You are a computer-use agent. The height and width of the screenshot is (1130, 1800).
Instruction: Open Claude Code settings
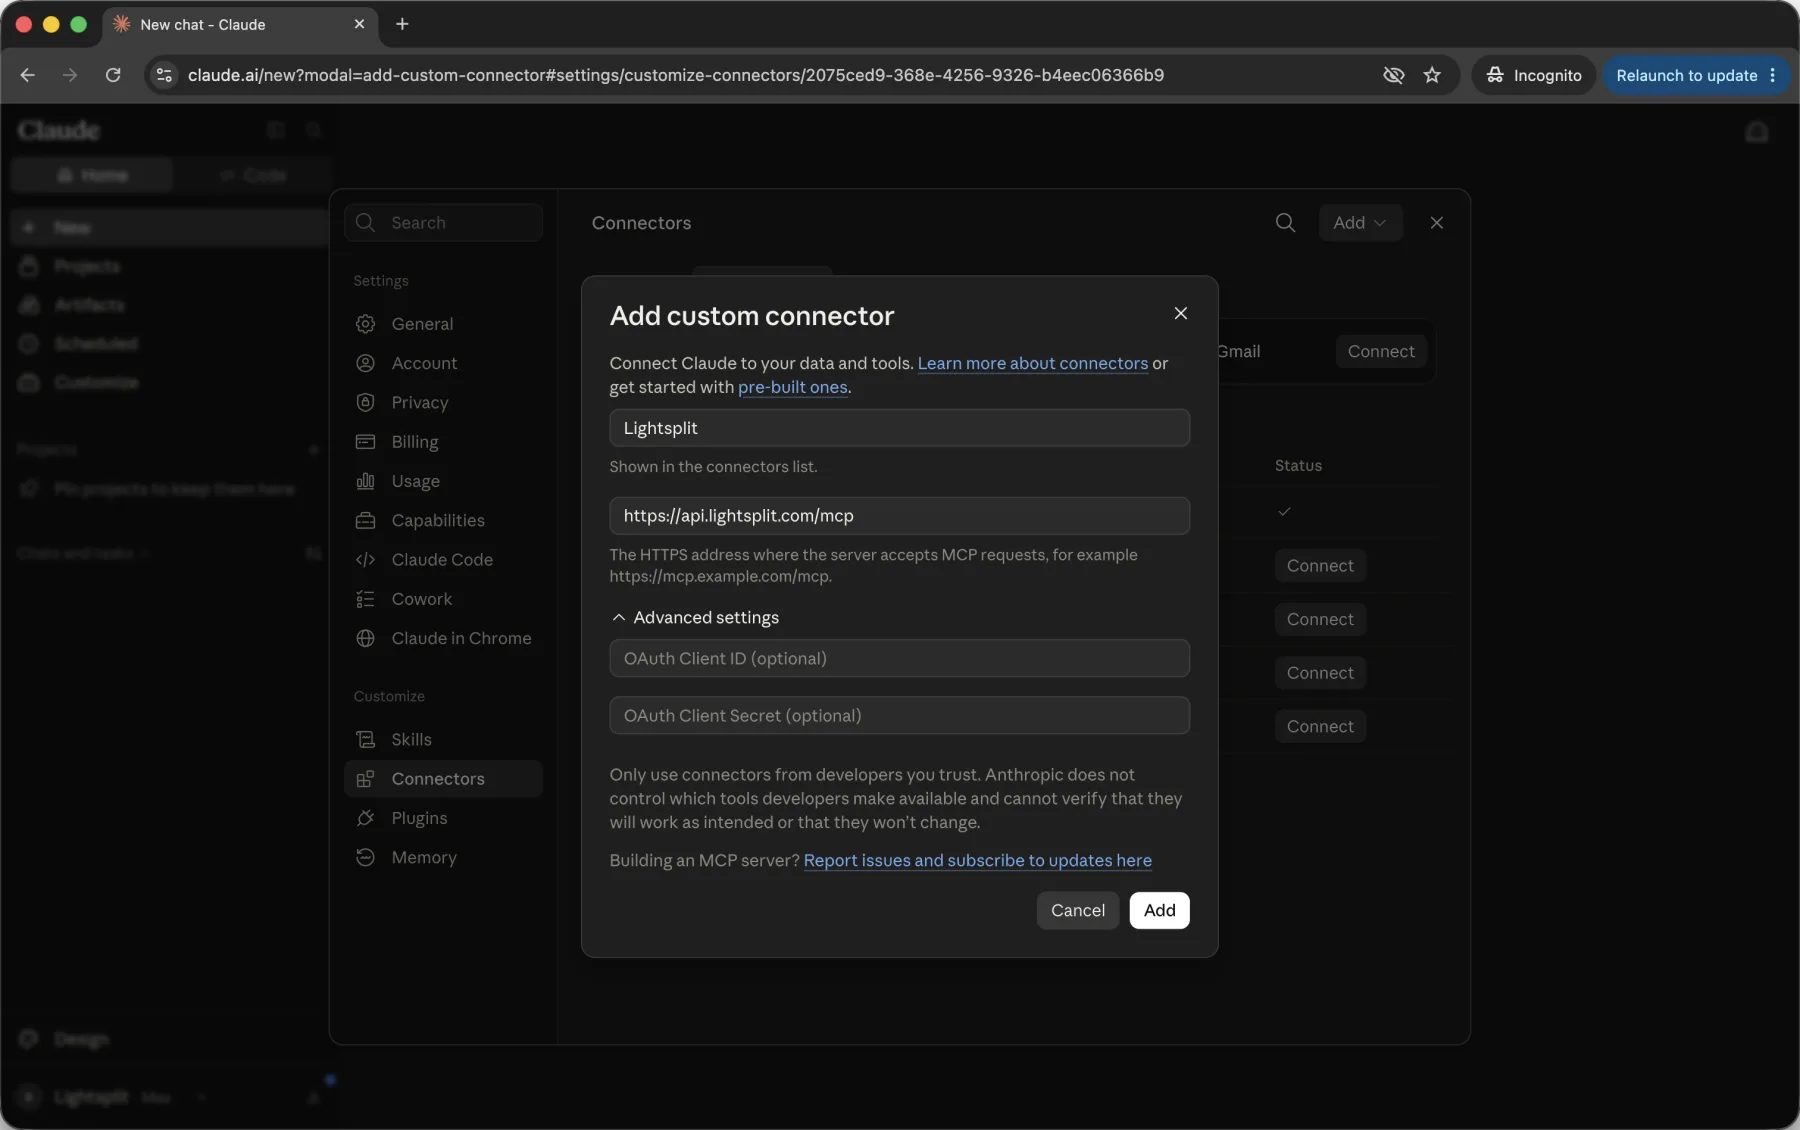[443, 560]
